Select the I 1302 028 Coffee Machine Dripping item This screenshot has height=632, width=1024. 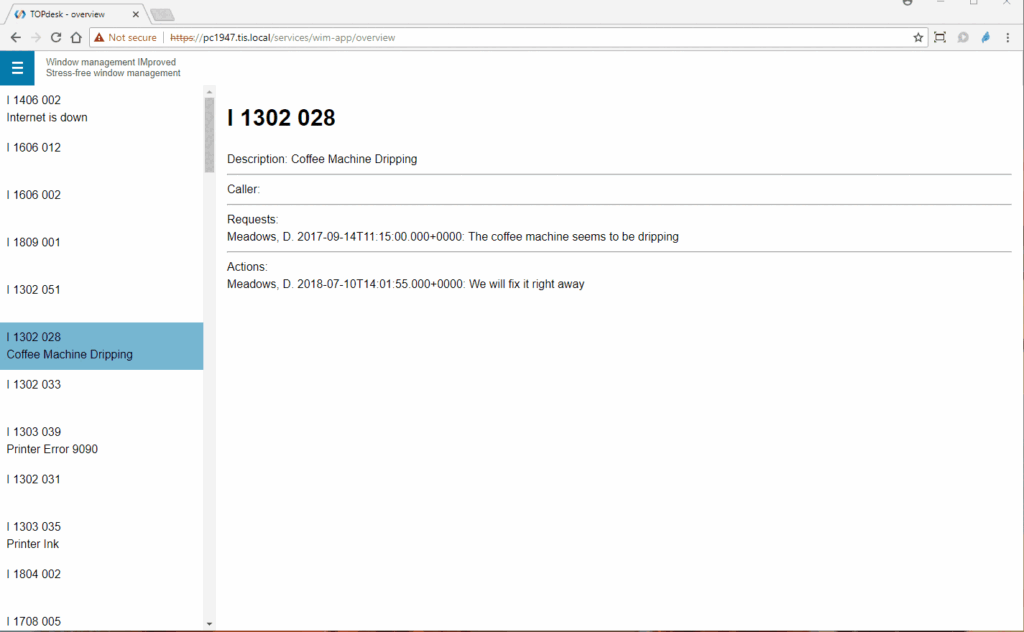coord(100,346)
